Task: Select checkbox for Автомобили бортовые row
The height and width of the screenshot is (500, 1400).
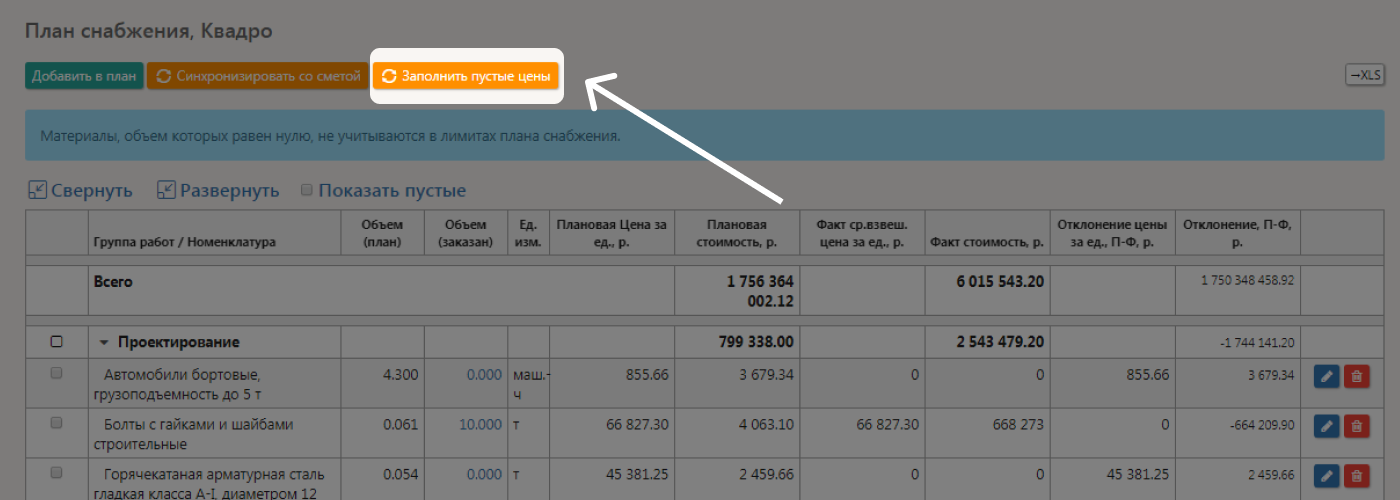Action: click(56, 373)
